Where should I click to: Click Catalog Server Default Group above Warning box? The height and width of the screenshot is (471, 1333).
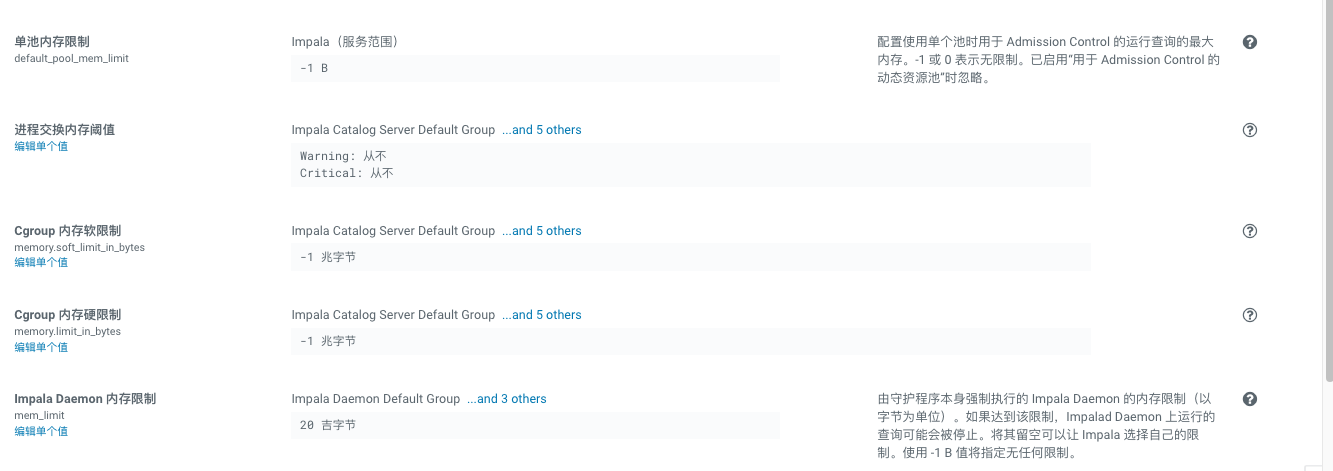coord(393,130)
